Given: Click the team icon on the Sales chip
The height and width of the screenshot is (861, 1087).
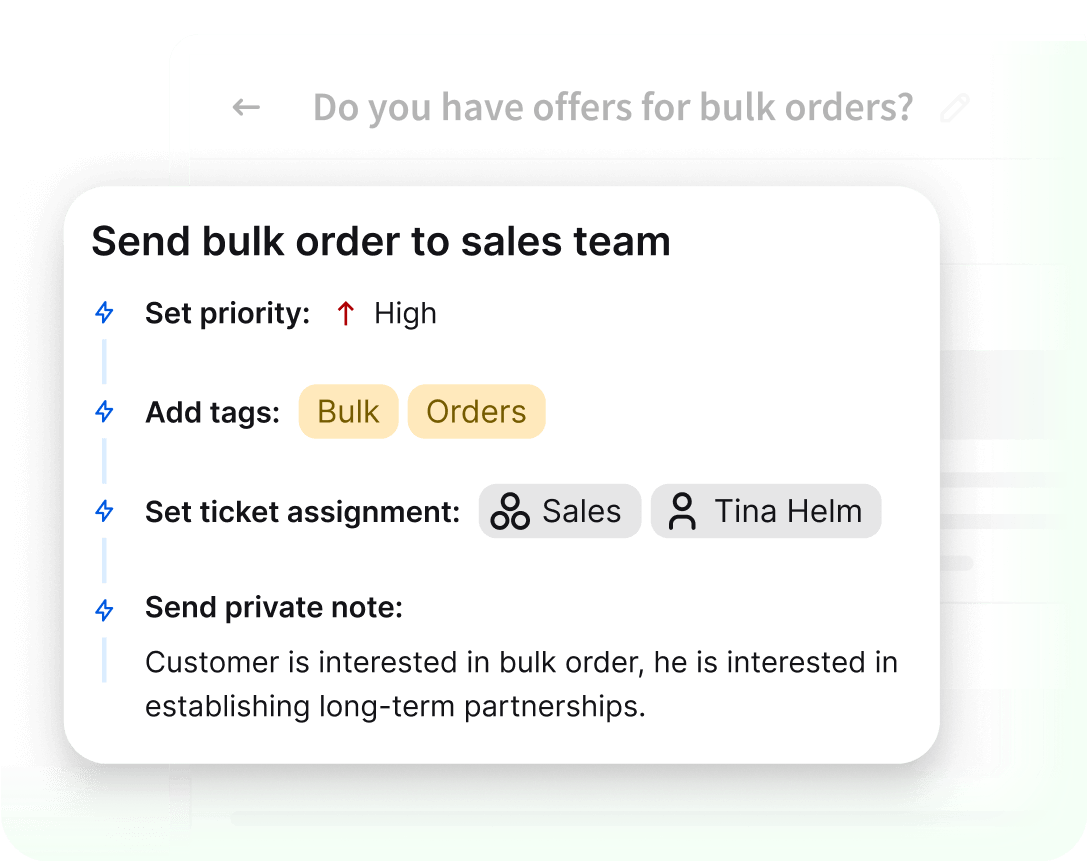Looking at the screenshot, I should [x=508, y=511].
